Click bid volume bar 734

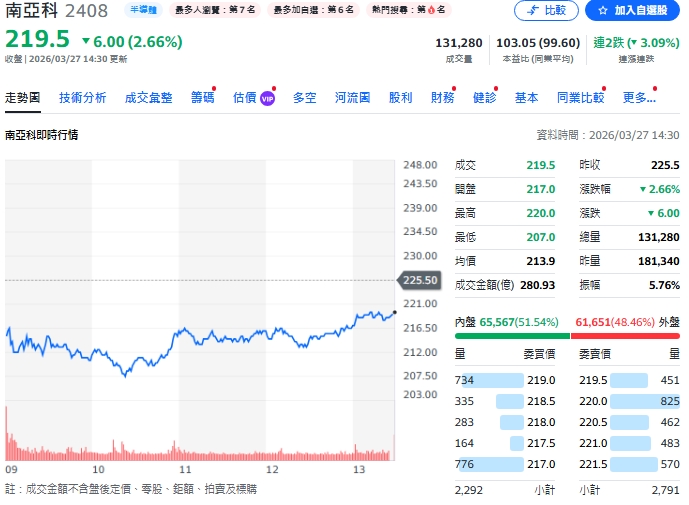pyautogui.click(x=491, y=380)
